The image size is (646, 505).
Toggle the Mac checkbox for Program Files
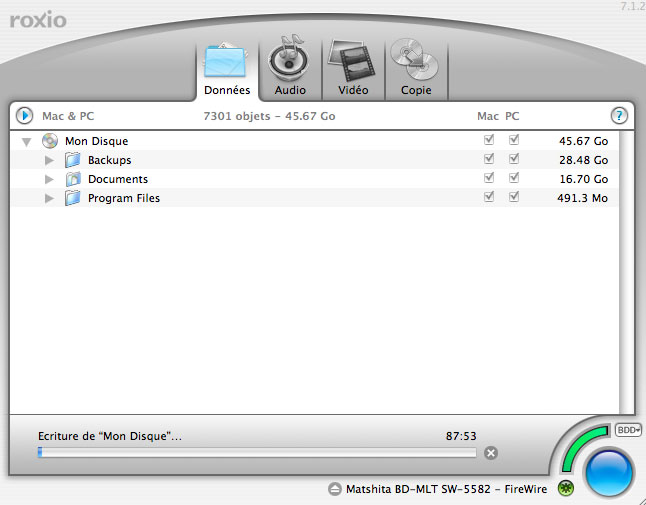click(x=488, y=198)
